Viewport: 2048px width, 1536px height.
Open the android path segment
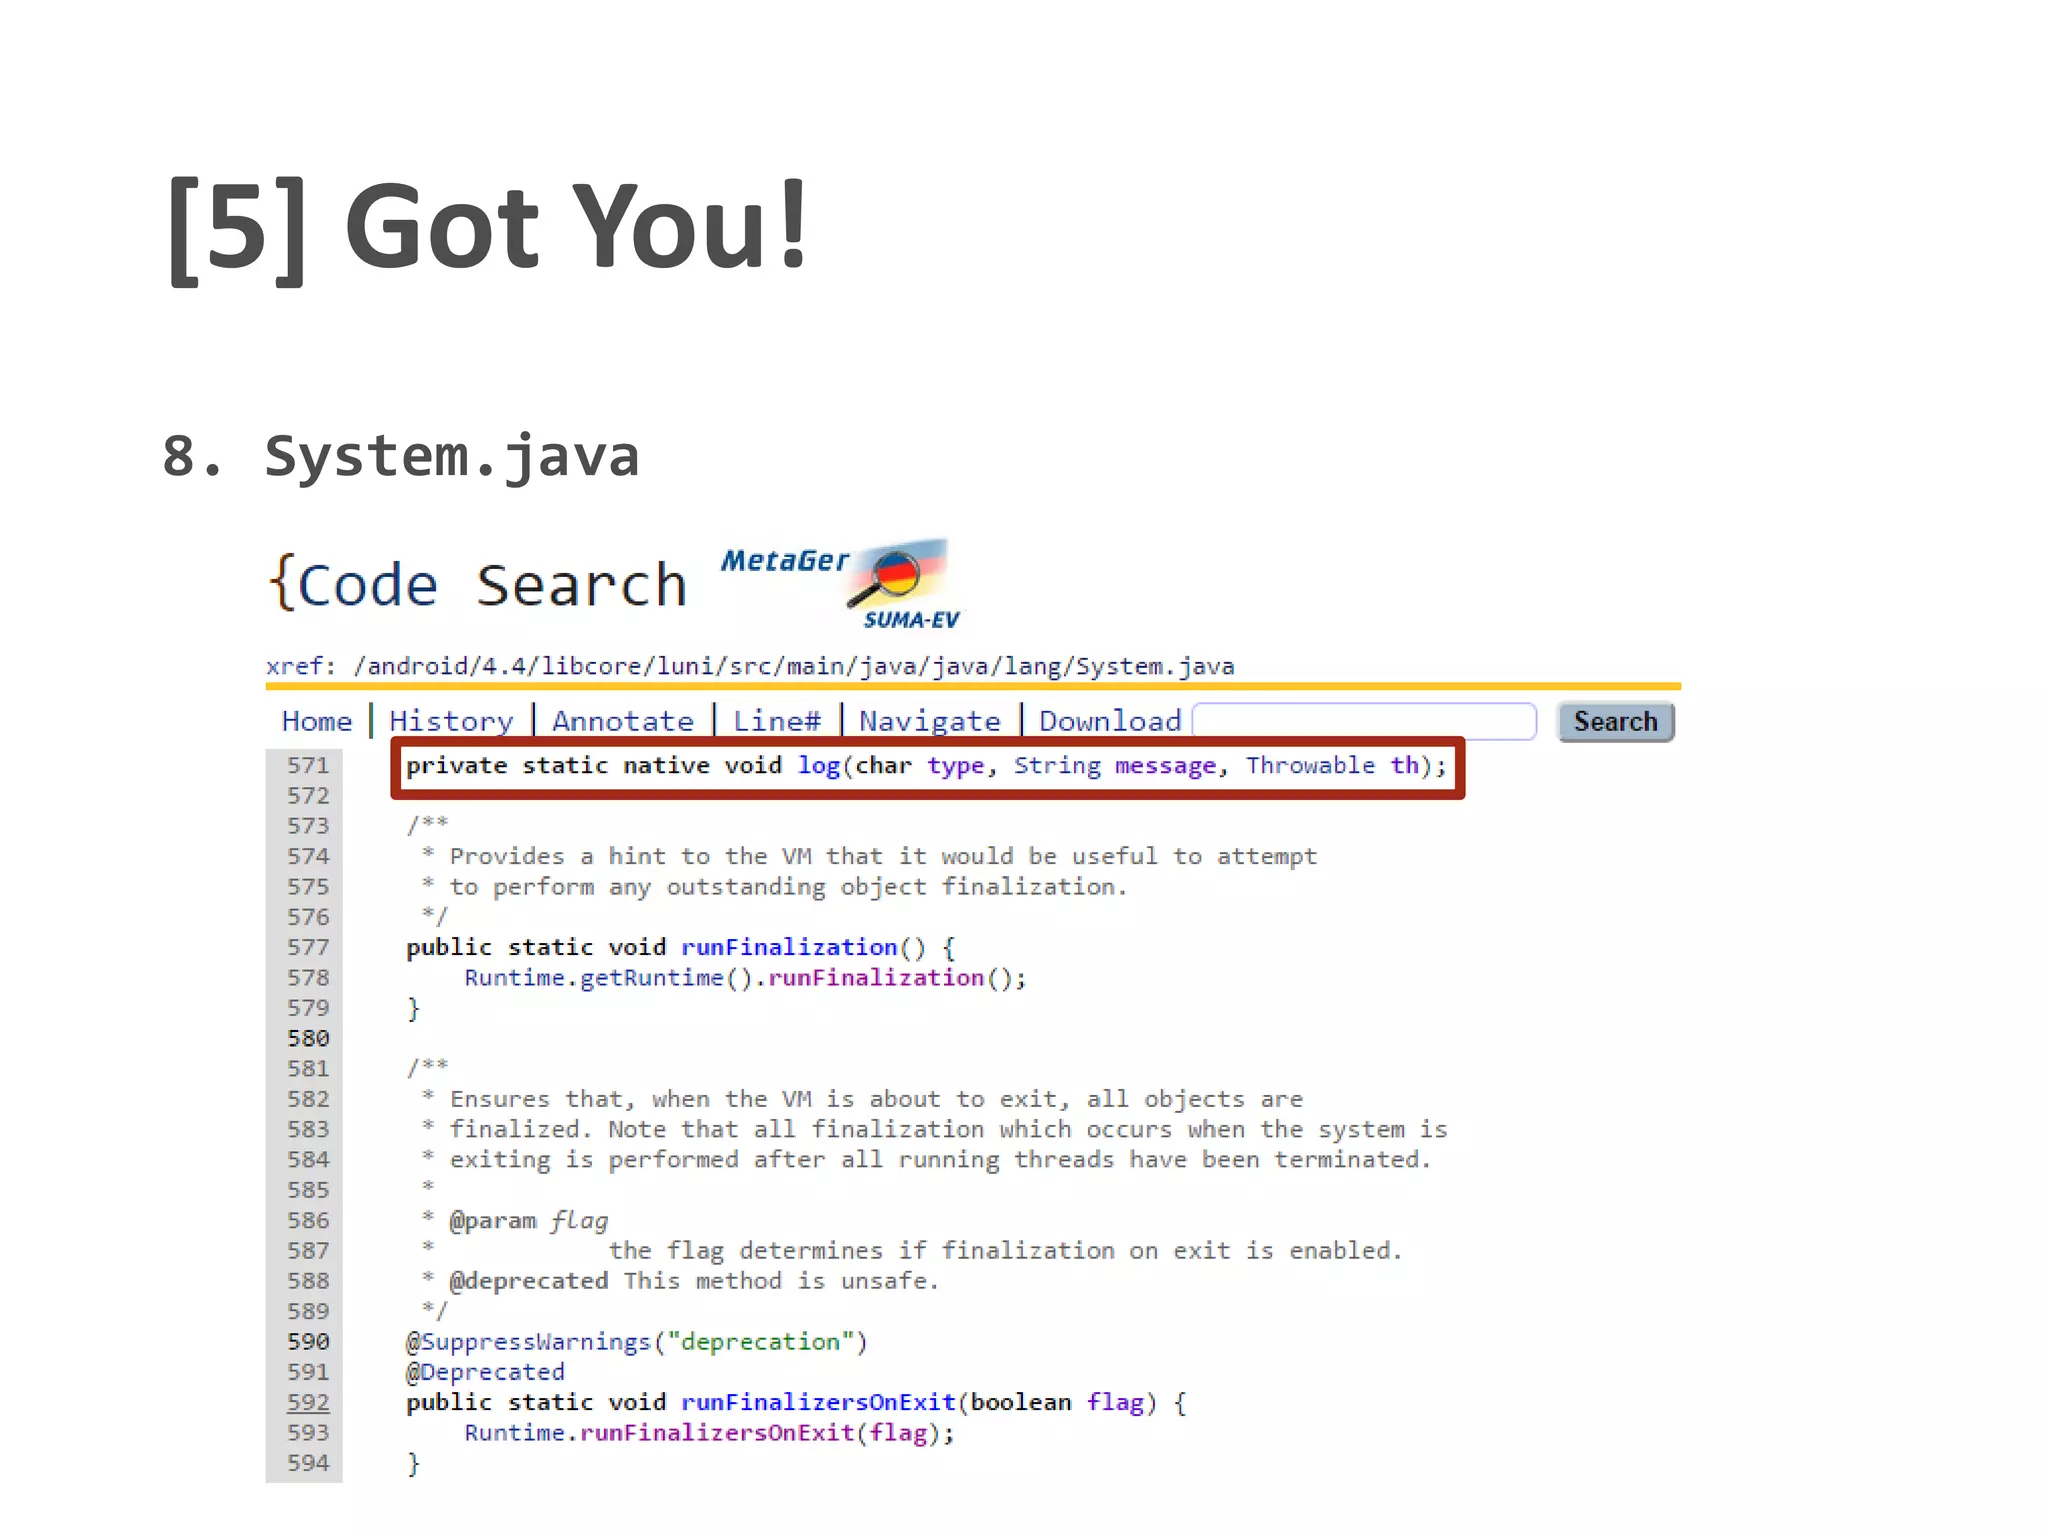(x=419, y=666)
